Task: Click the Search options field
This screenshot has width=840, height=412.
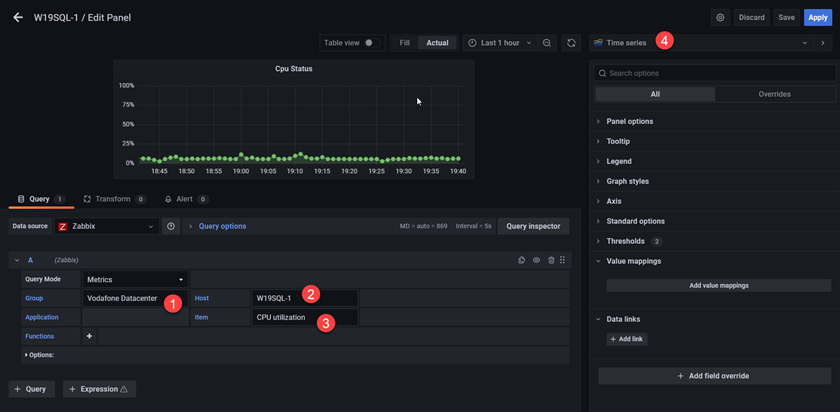Action: coord(715,73)
